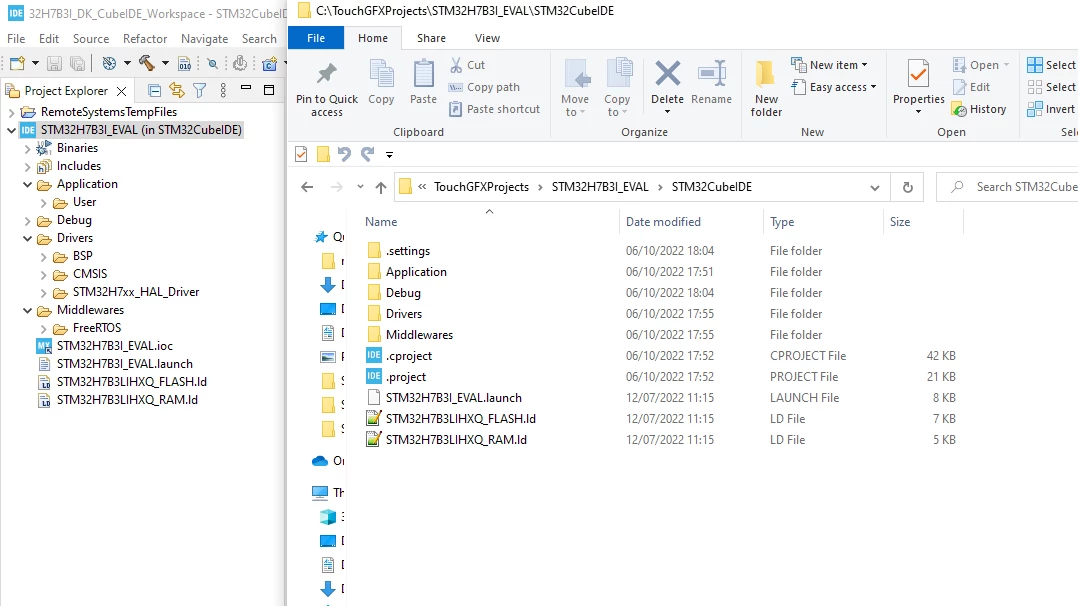Open the IDE Navigate menu

(204, 39)
